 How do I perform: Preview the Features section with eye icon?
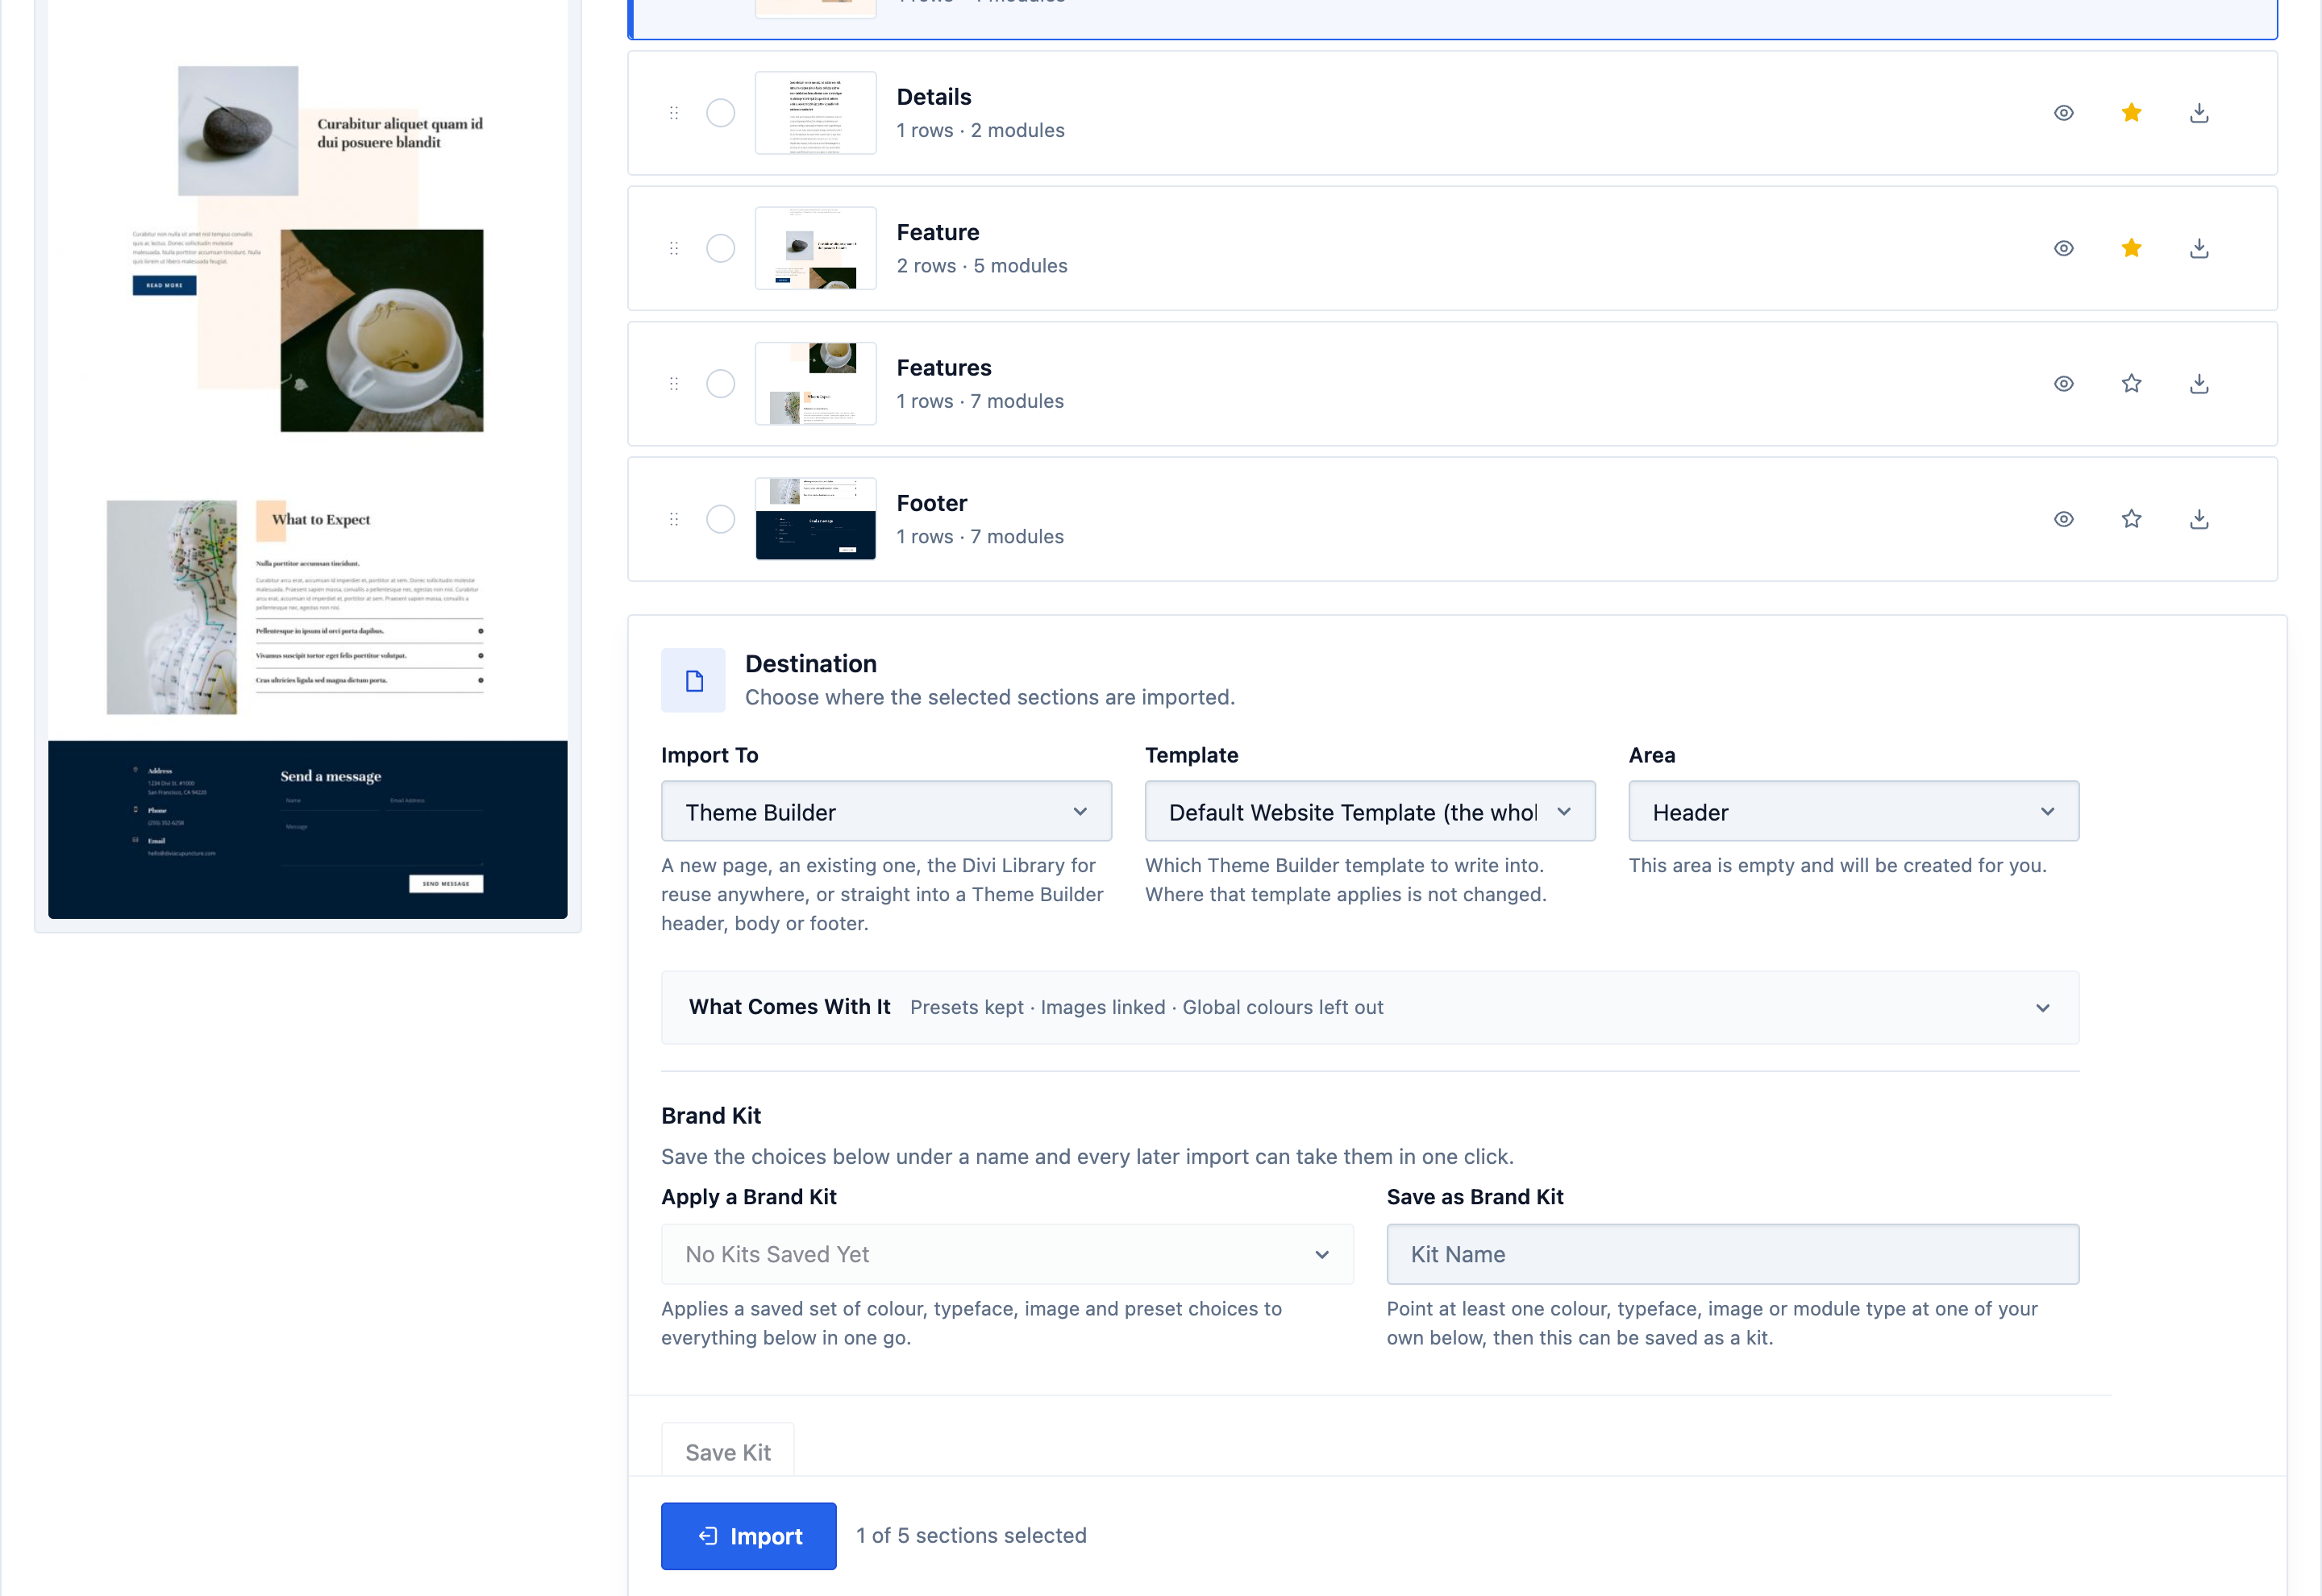pos(2063,384)
